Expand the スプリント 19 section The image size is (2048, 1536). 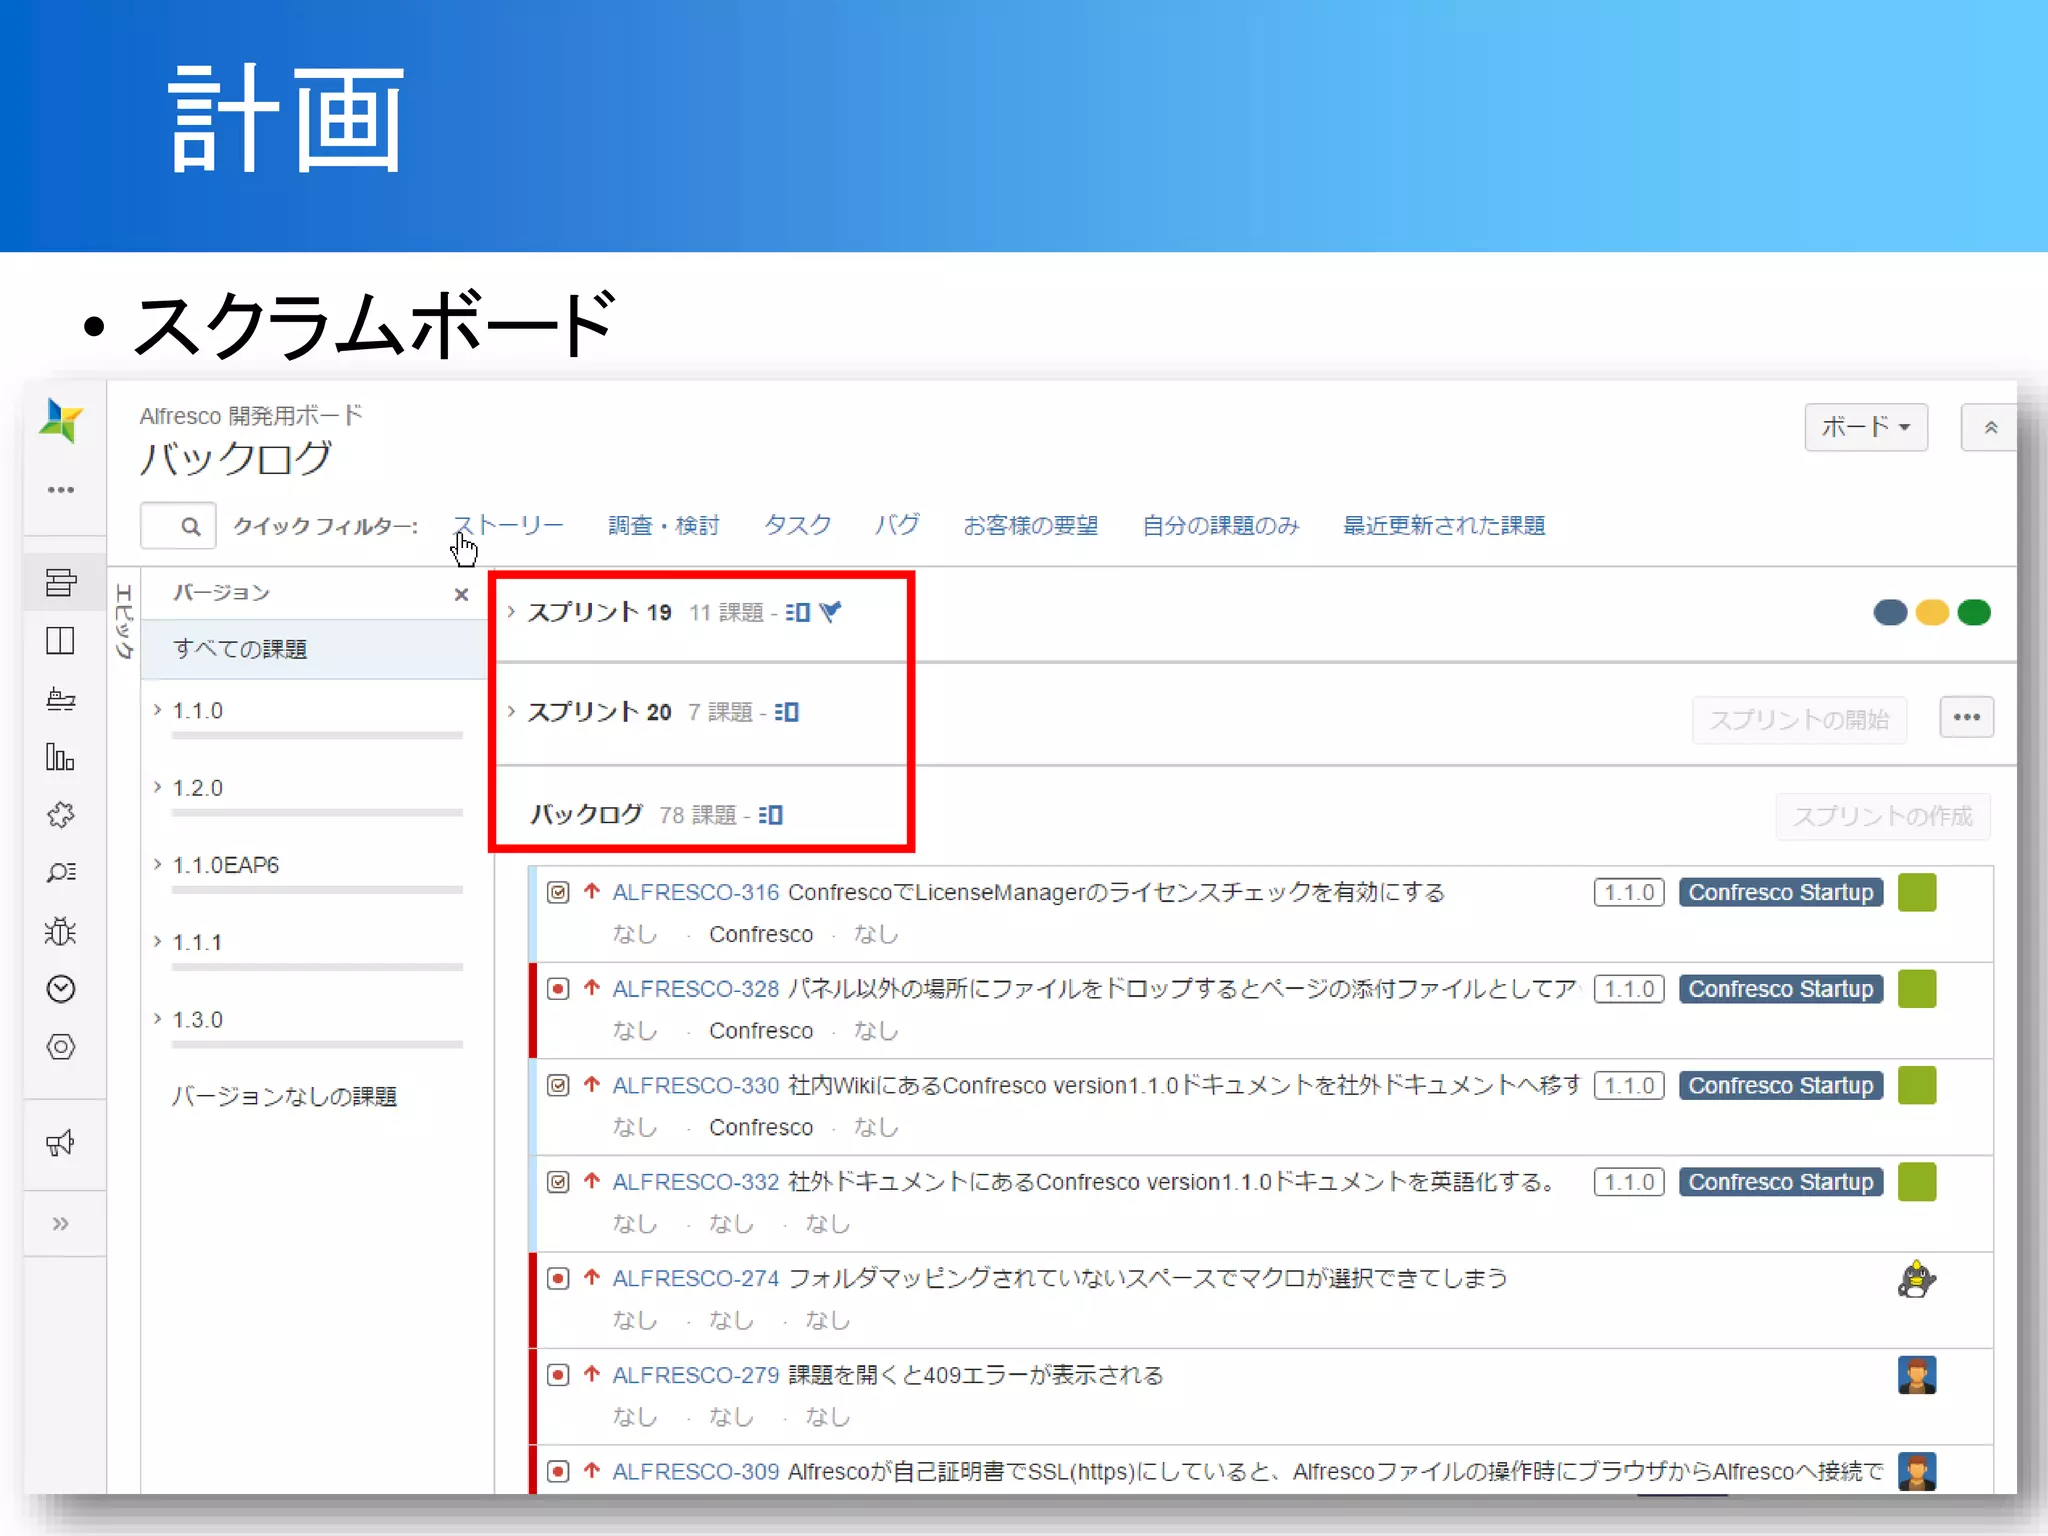tap(511, 611)
